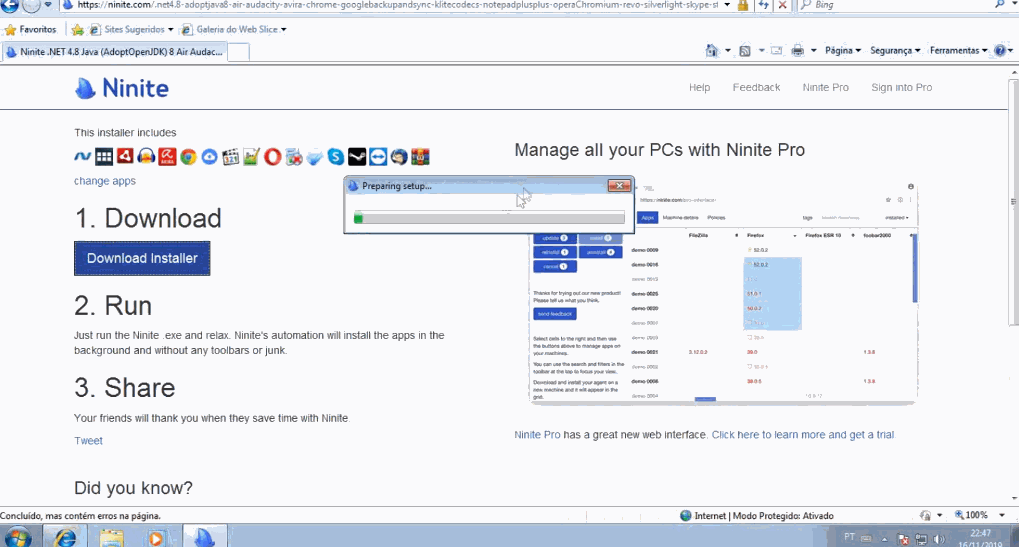Click Internet Explorer taskbar icon
This screenshot has width=1019, height=547.
65,537
